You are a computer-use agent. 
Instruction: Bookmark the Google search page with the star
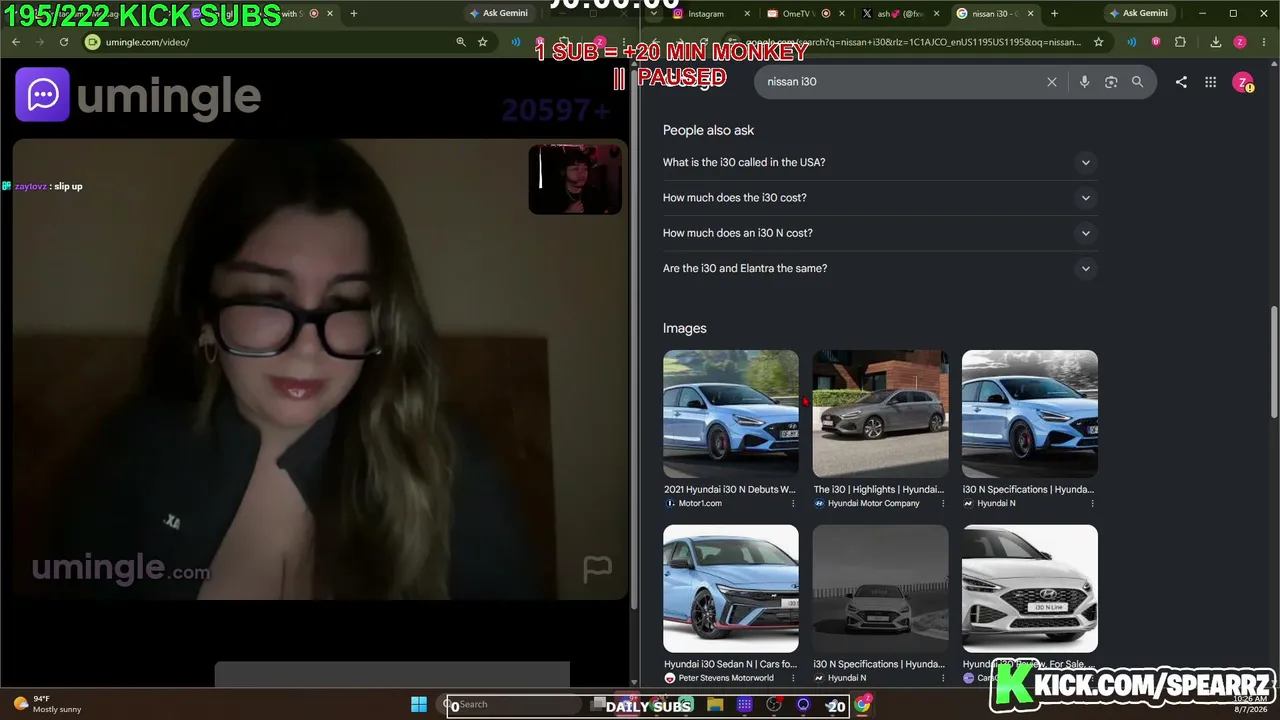1098,42
